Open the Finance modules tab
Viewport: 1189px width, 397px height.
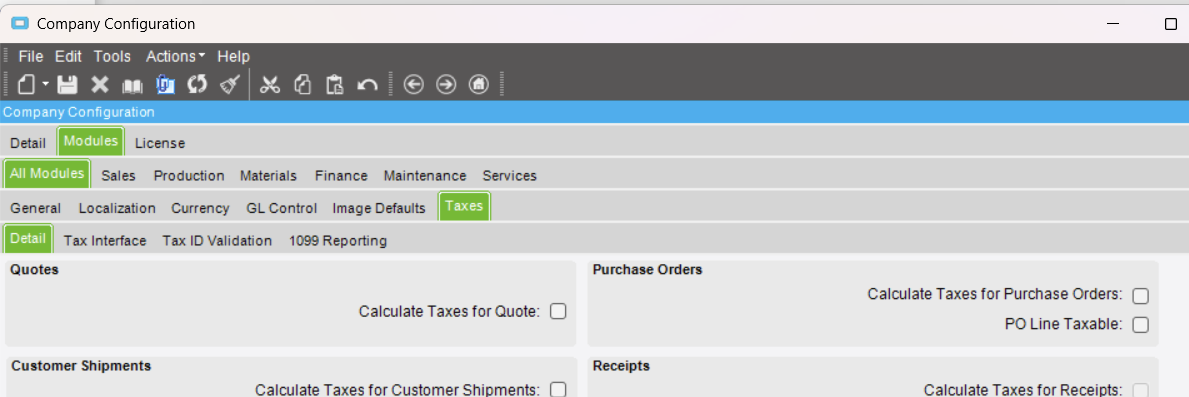[341, 175]
